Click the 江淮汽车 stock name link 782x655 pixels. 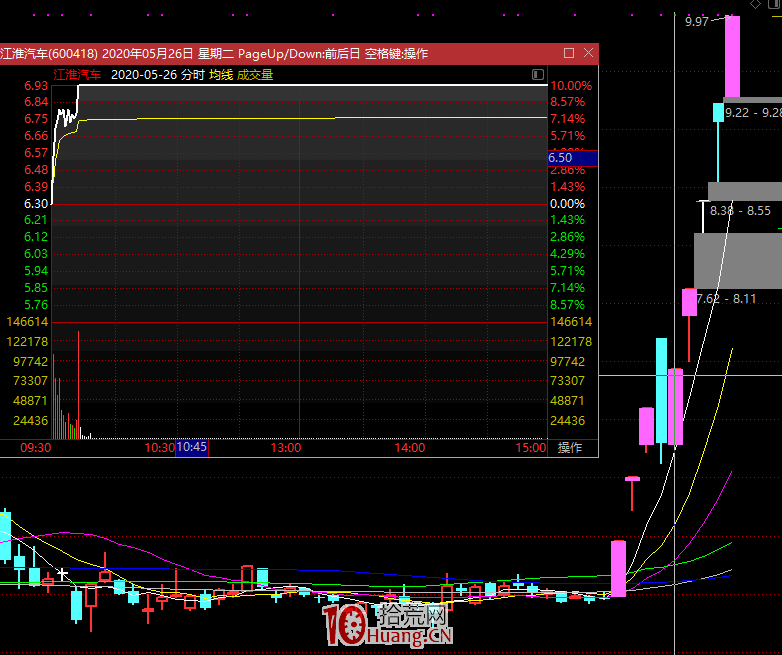pyautogui.click(x=78, y=74)
